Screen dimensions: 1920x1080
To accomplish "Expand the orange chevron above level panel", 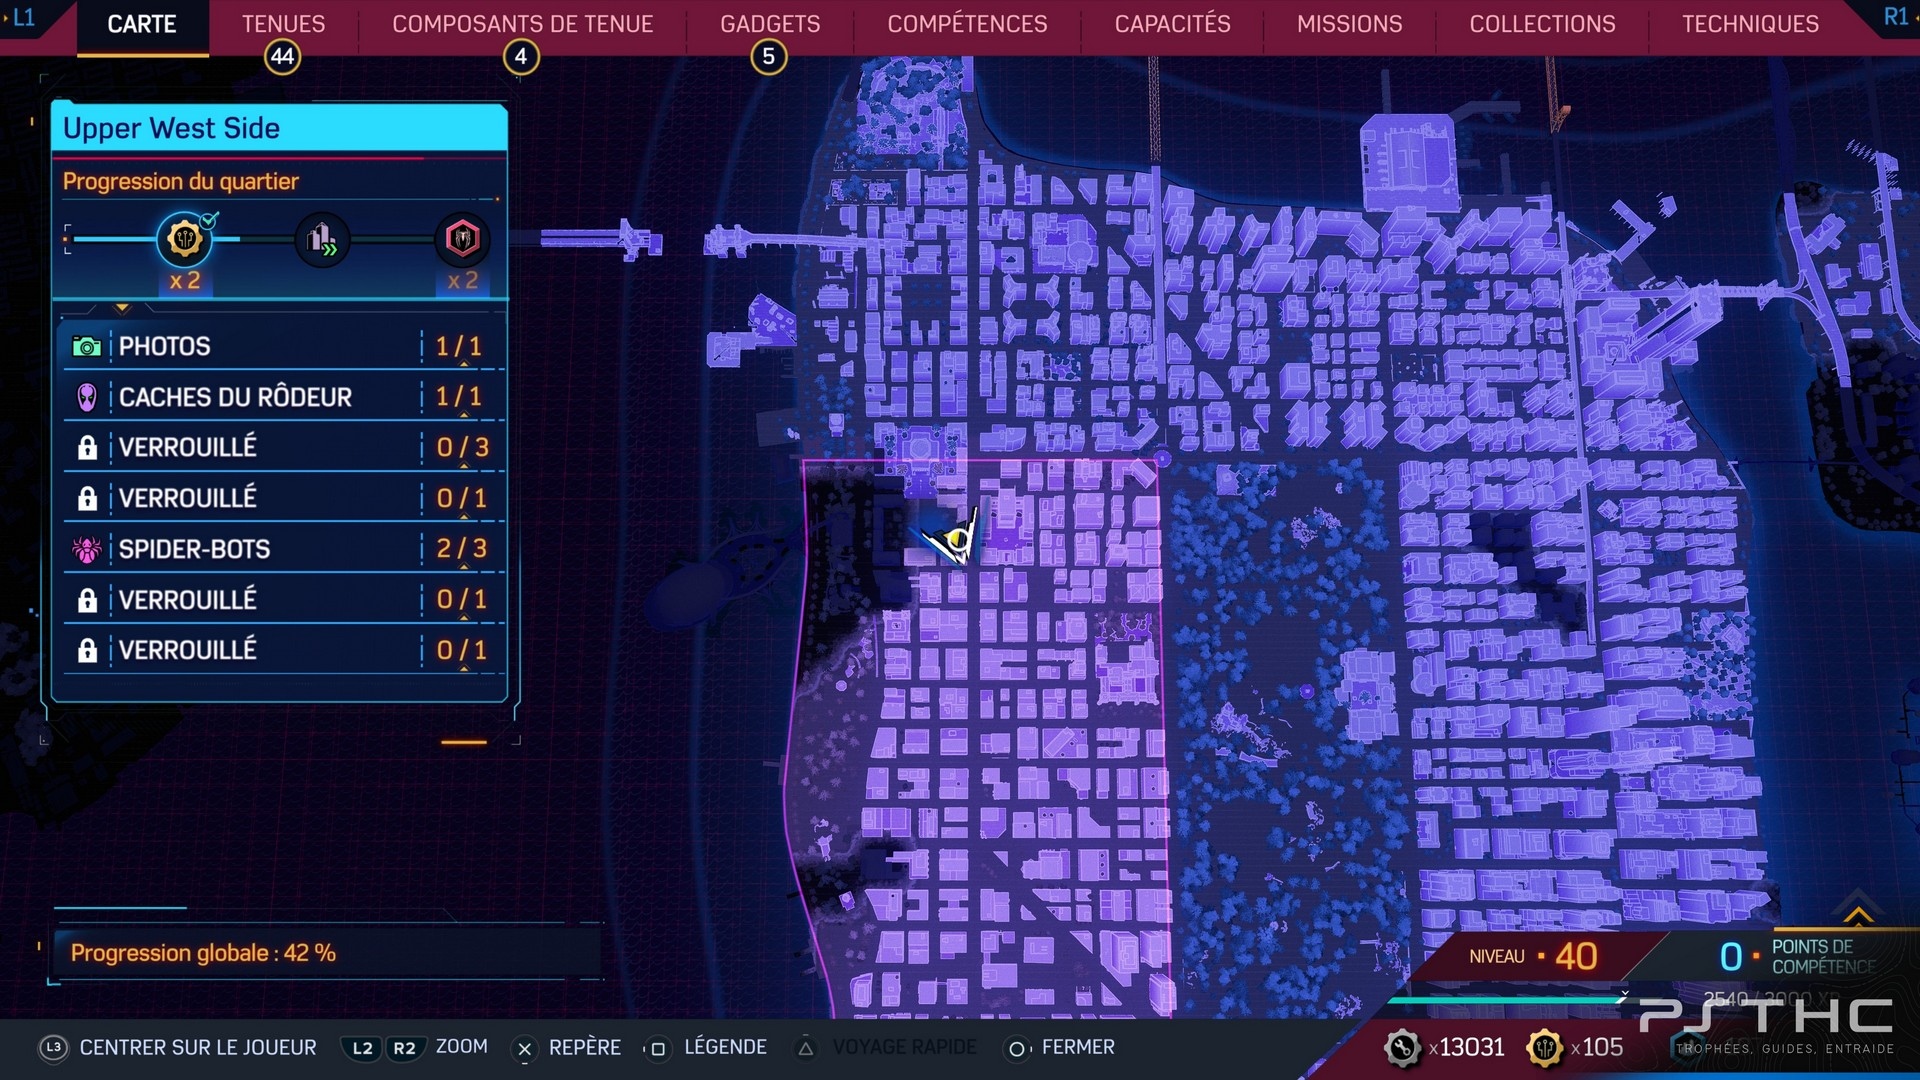I will pos(1858,915).
